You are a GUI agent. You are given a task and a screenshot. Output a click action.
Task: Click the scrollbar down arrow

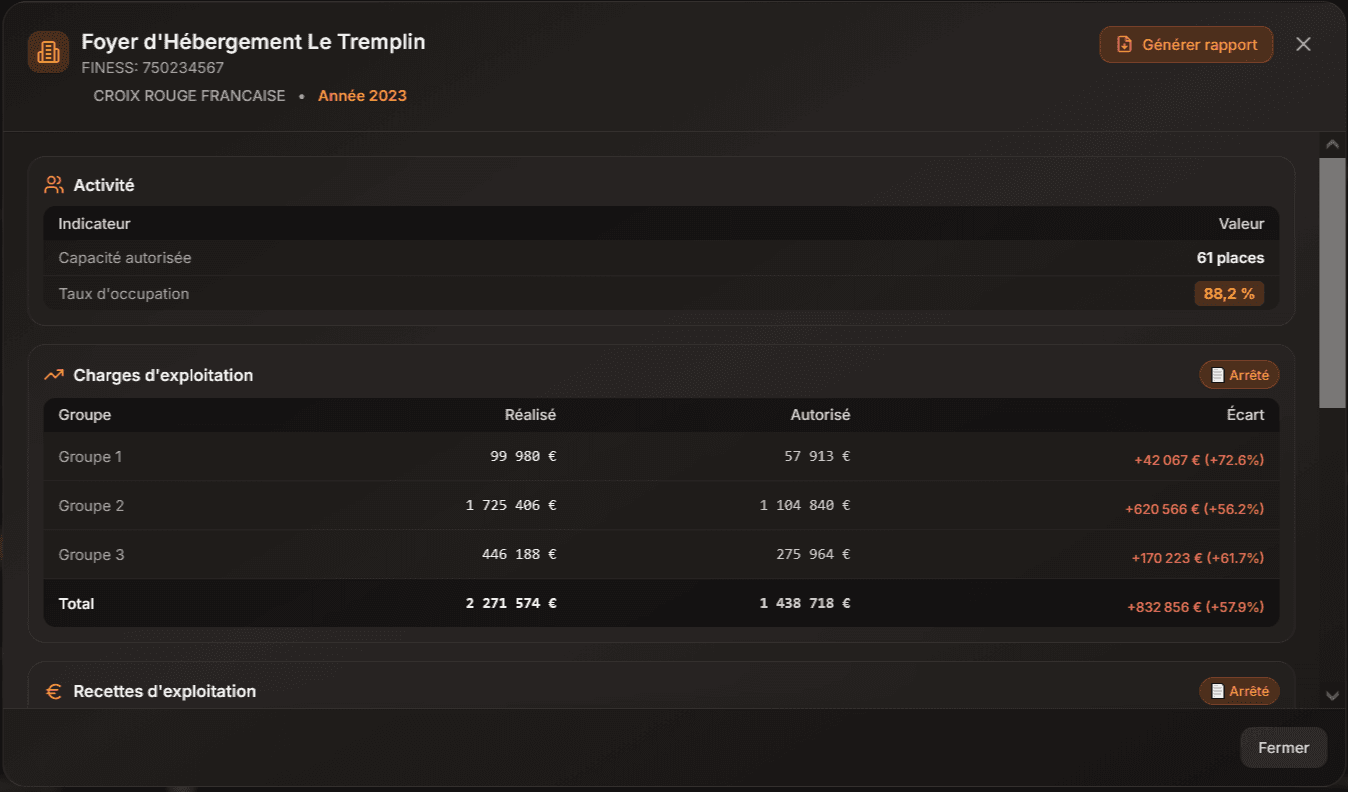pyautogui.click(x=1332, y=695)
